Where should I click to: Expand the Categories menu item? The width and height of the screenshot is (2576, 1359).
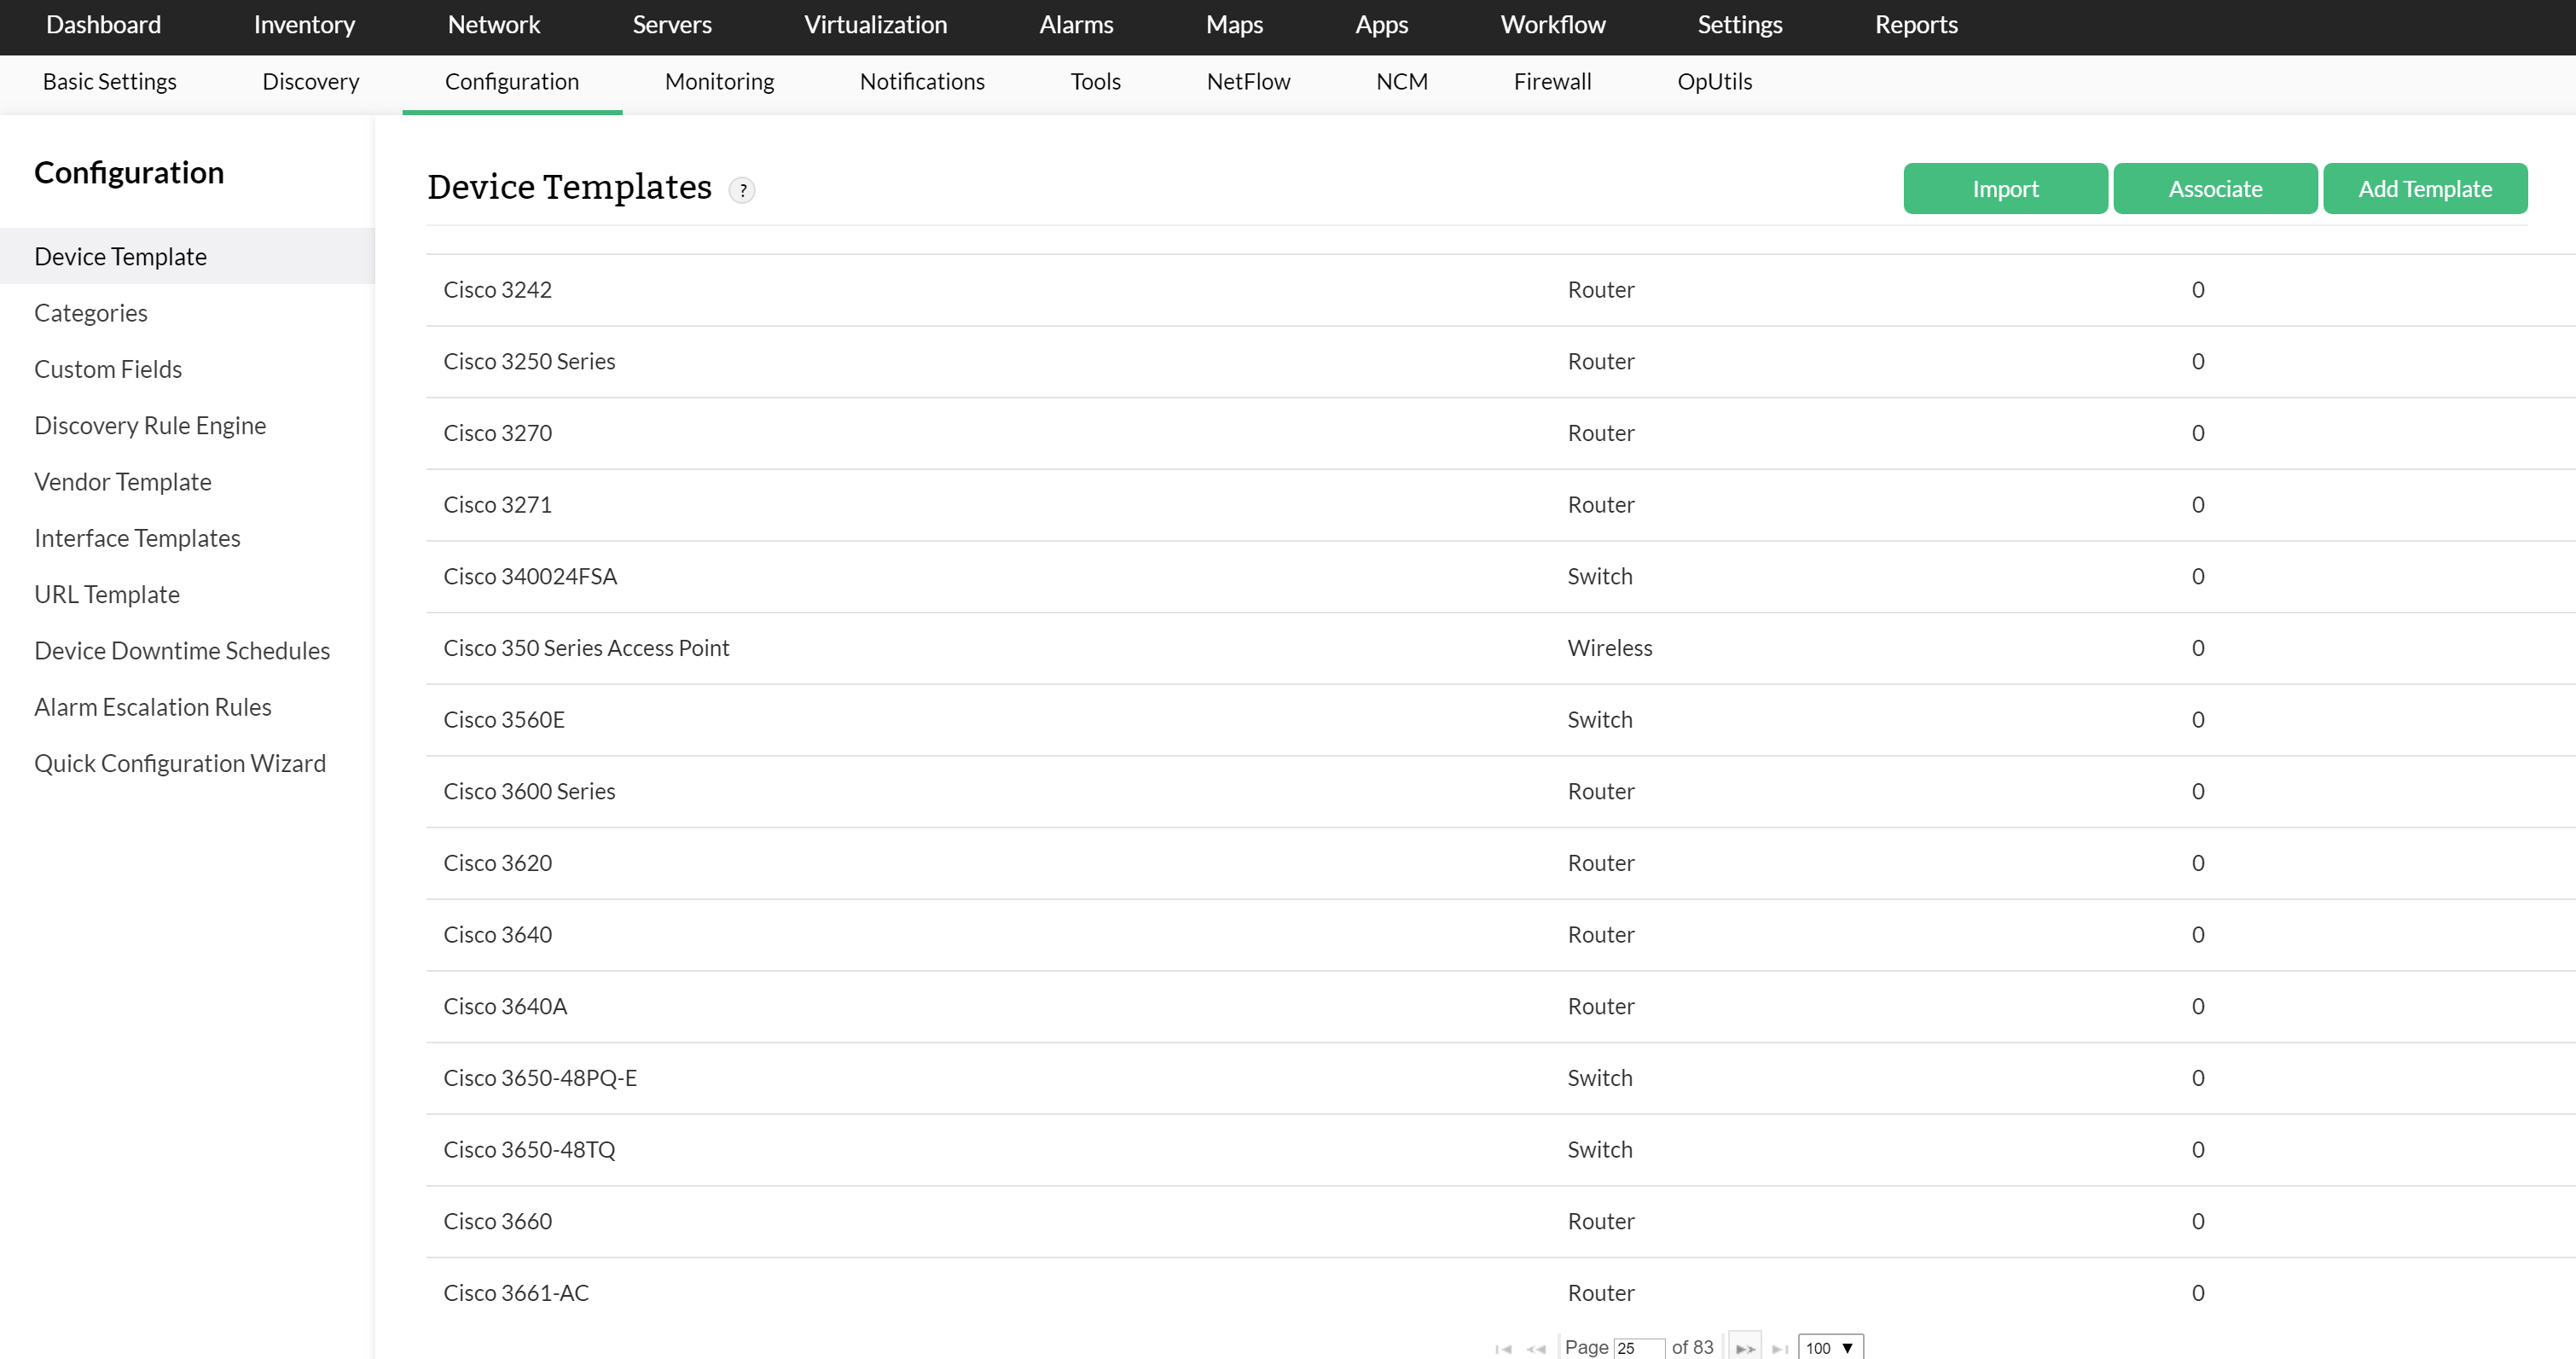[90, 311]
